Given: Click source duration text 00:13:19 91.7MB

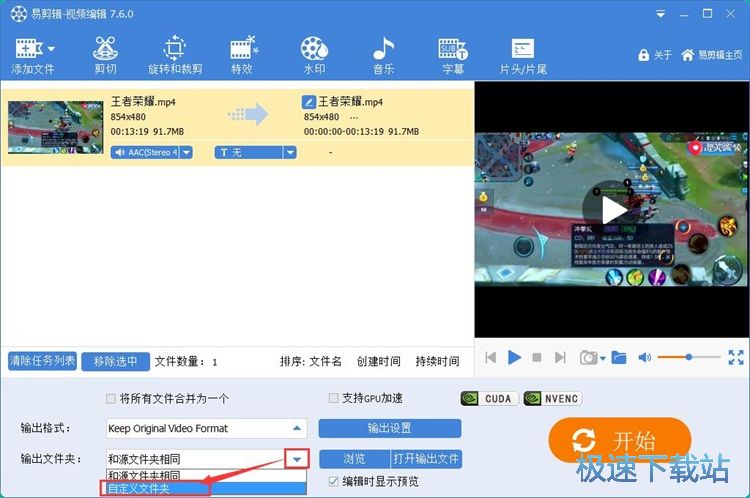Looking at the screenshot, I should coord(147,131).
